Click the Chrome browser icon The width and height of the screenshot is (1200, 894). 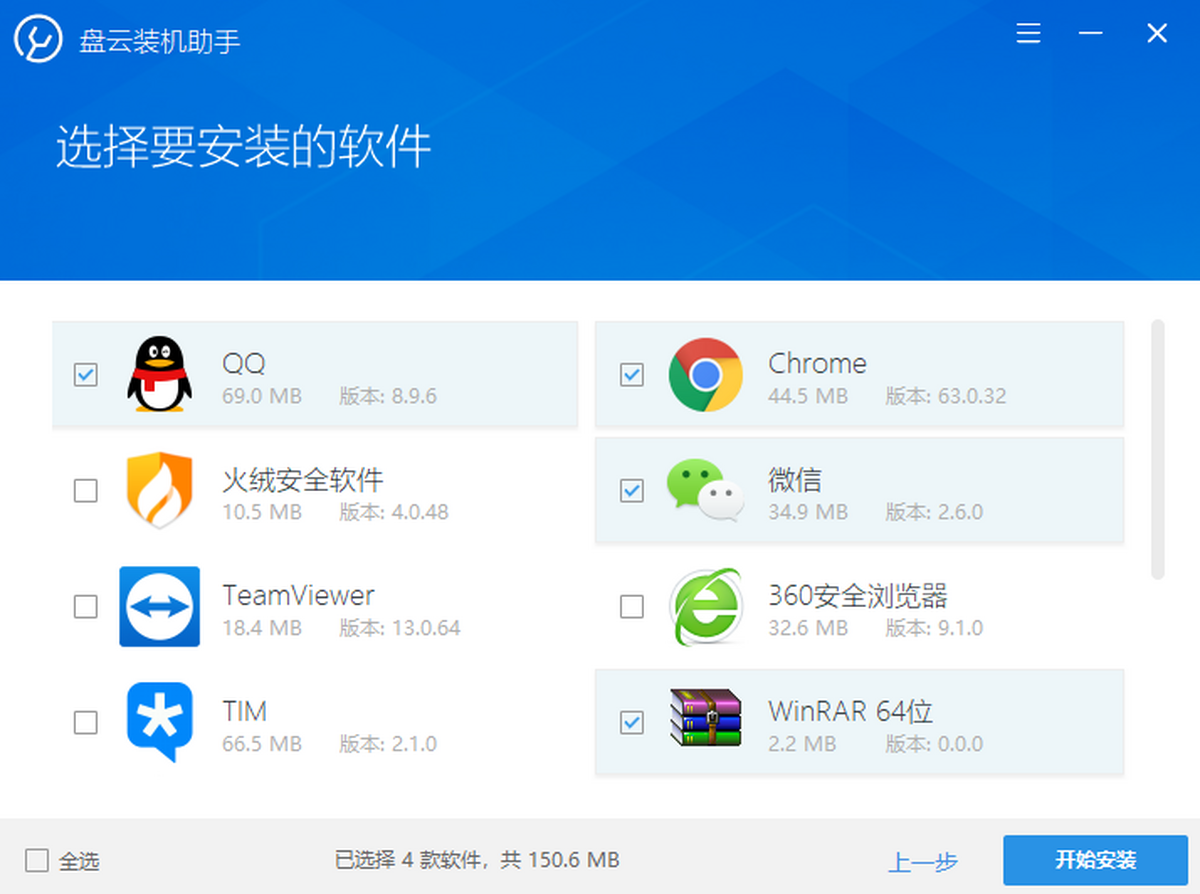[705, 375]
